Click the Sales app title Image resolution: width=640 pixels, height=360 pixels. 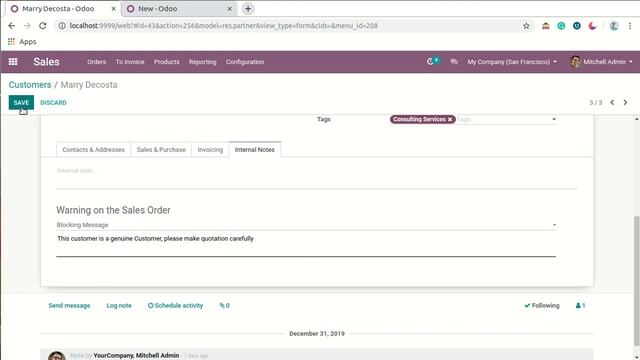coord(47,62)
